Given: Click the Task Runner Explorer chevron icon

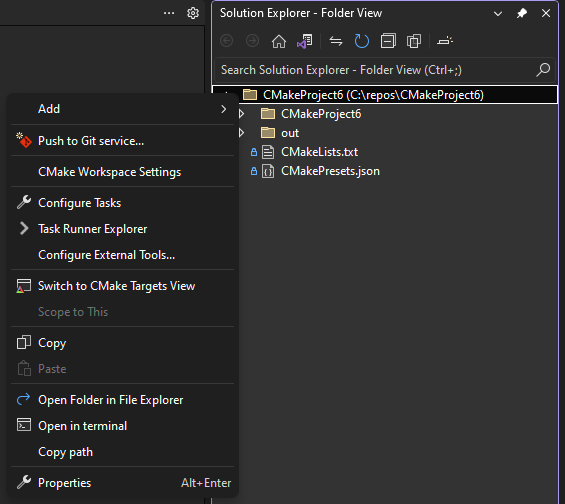Looking at the screenshot, I should coord(24,228).
